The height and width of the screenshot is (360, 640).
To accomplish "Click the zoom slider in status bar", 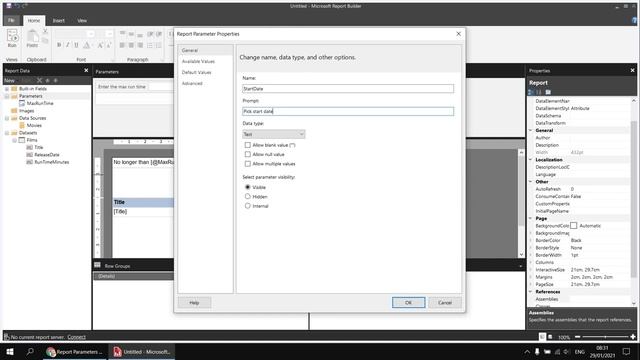I will pyautogui.click(x=605, y=337).
